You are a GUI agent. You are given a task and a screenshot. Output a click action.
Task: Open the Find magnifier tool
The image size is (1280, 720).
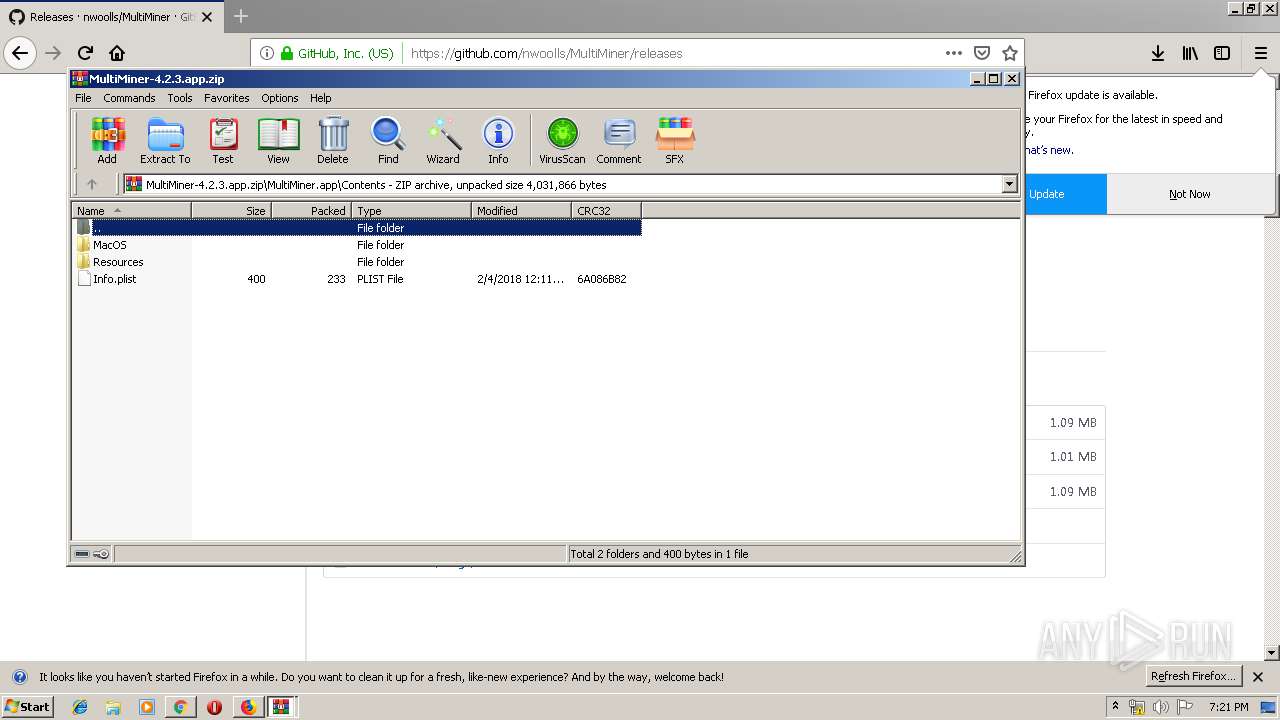[x=388, y=140]
